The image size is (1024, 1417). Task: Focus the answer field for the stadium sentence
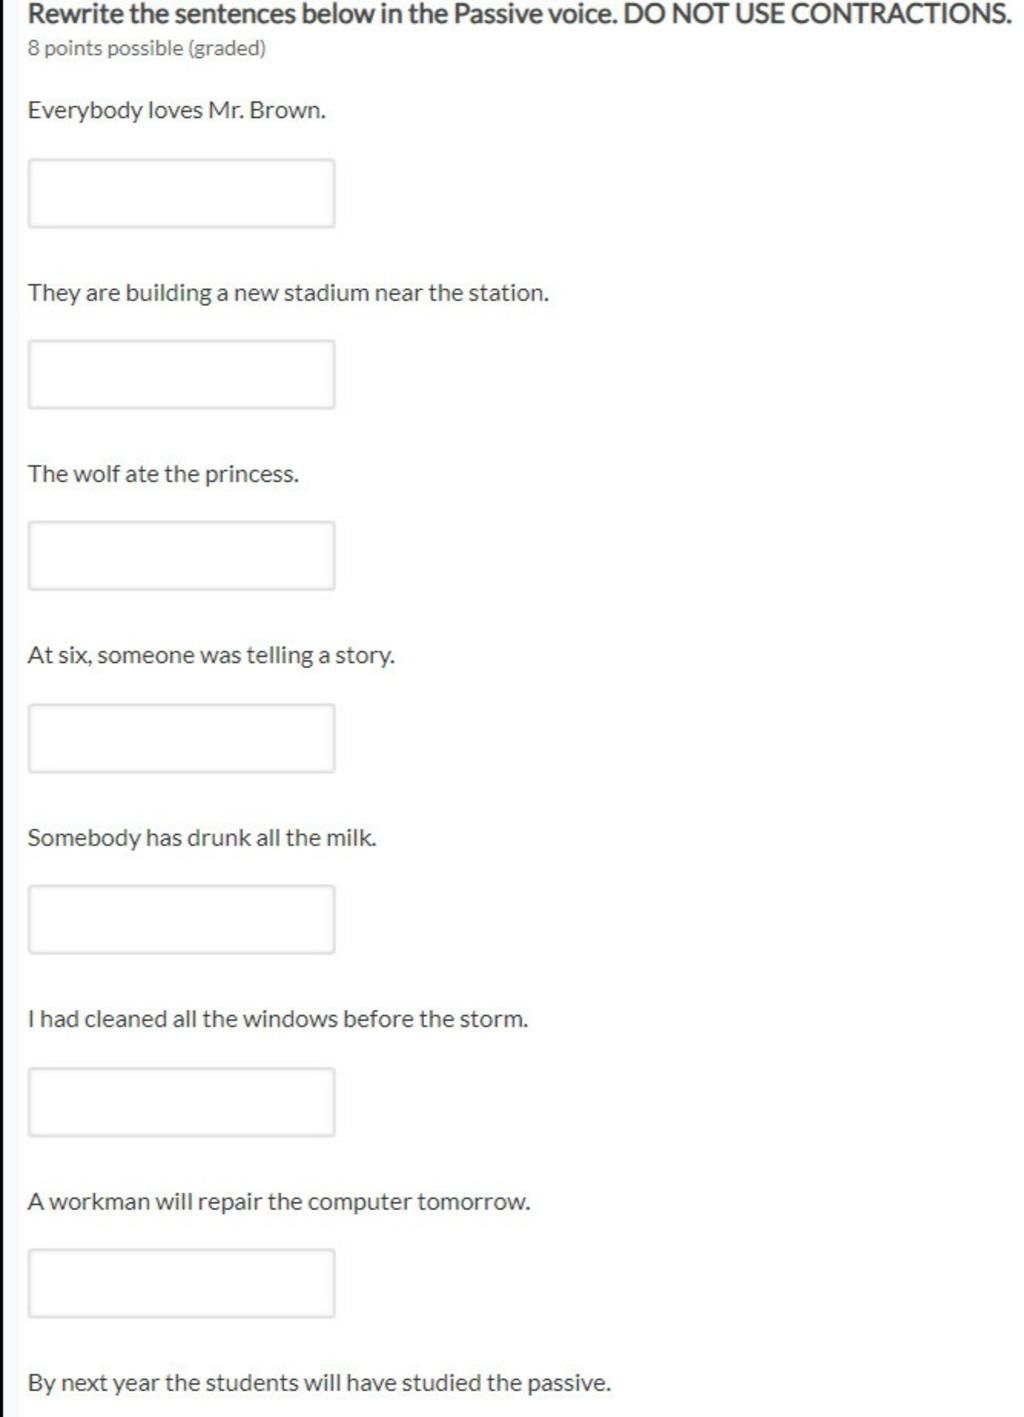tap(181, 374)
